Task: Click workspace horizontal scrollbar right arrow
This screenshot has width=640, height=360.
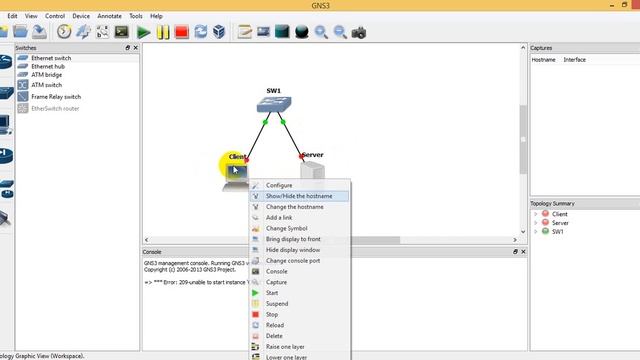Action: tap(515, 240)
